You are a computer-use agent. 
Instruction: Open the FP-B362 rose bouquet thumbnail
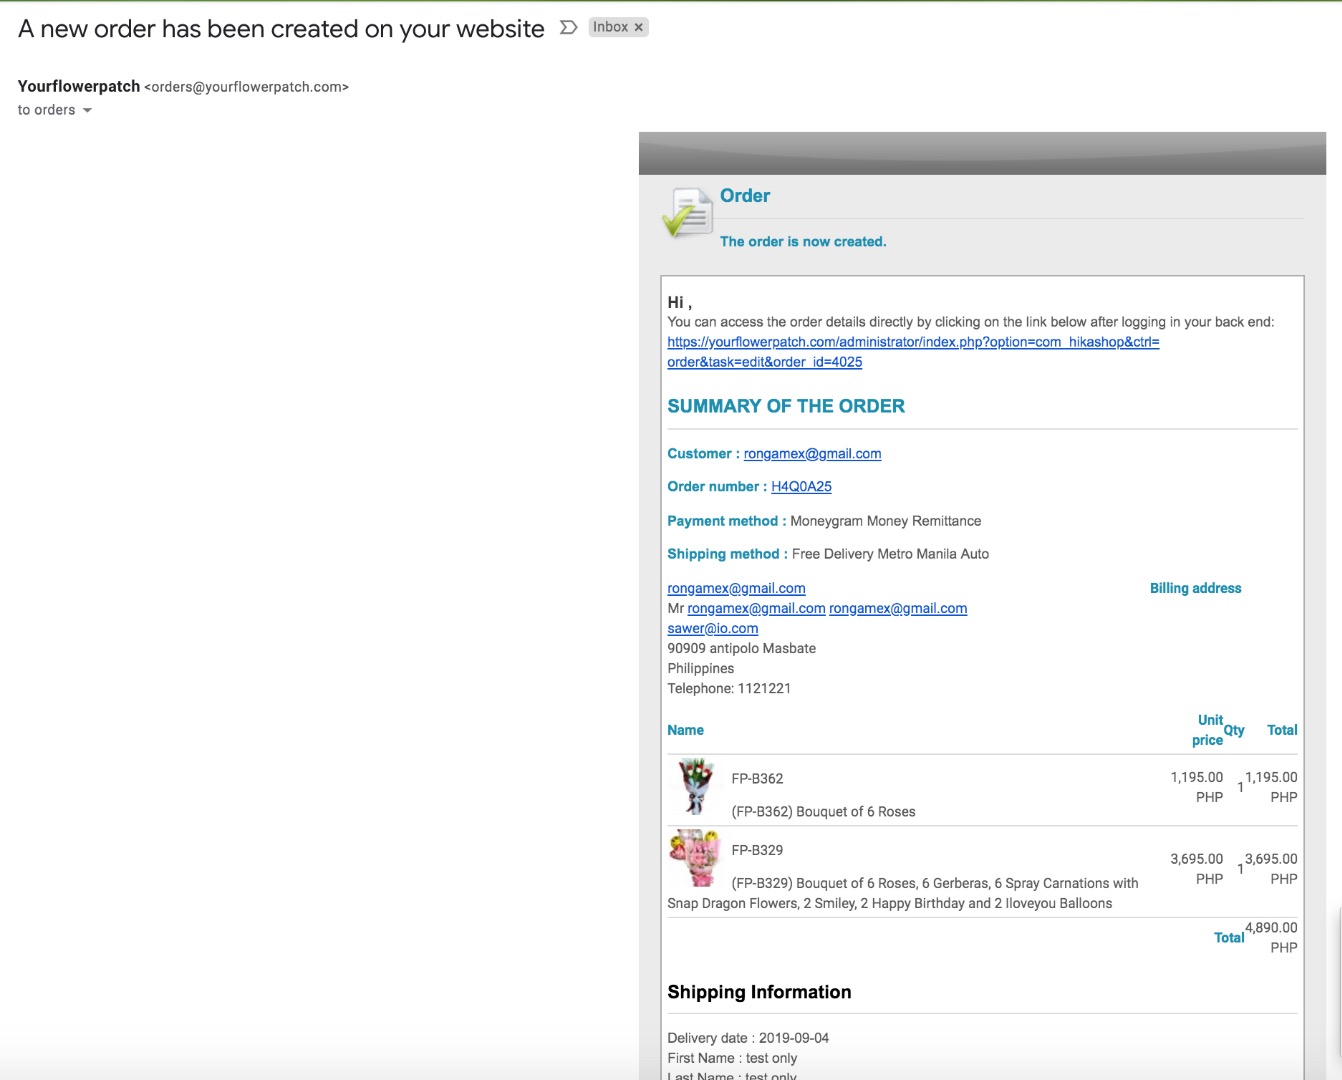click(695, 786)
